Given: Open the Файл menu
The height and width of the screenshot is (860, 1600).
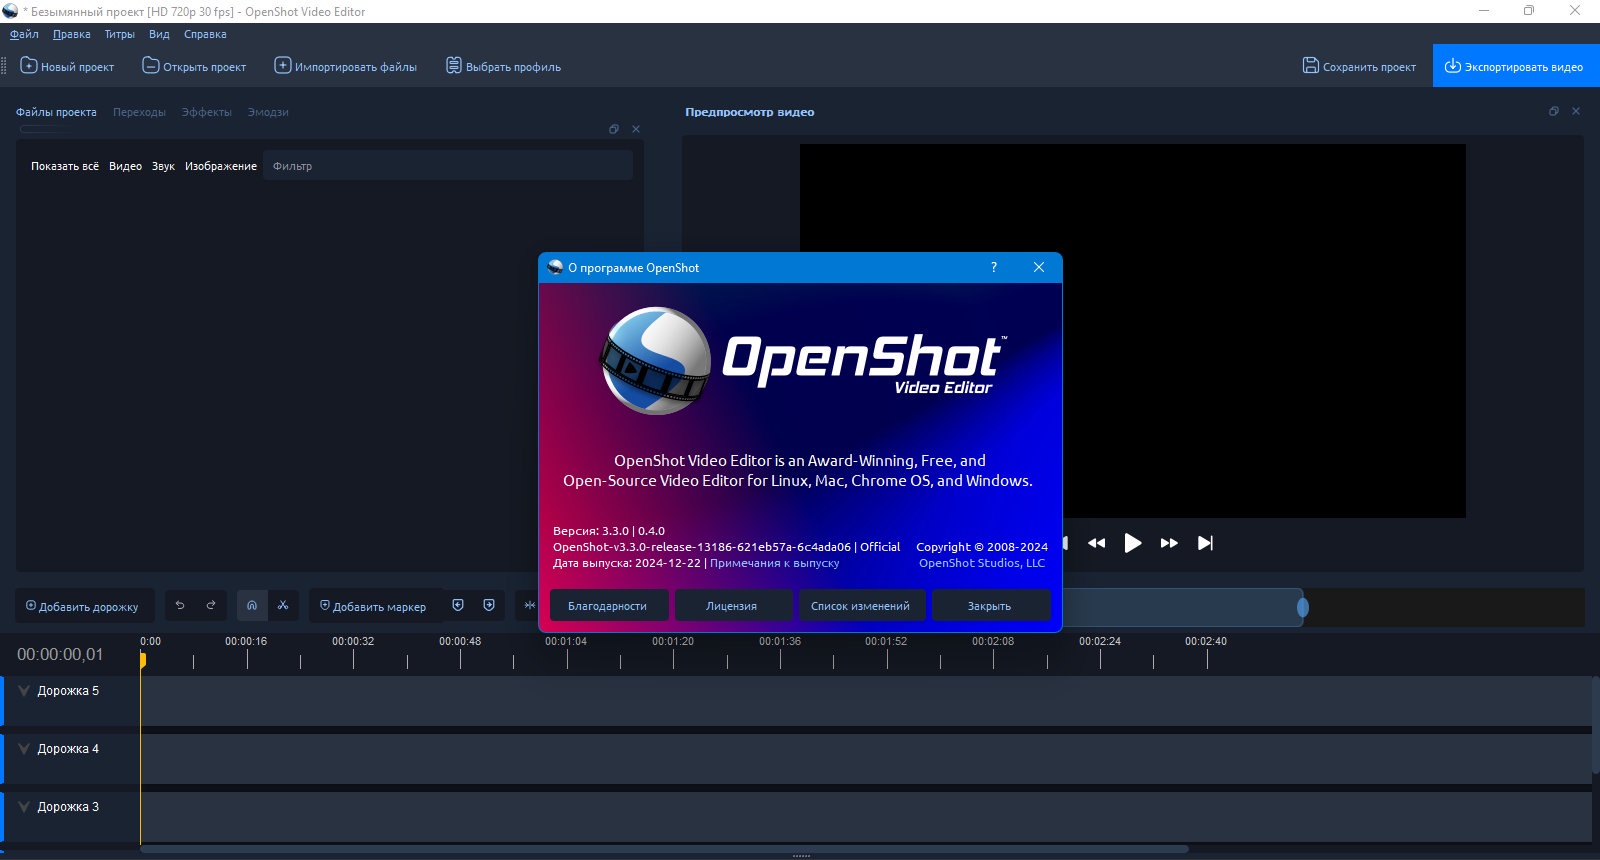Looking at the screenshot, I should tap(24, 34).
